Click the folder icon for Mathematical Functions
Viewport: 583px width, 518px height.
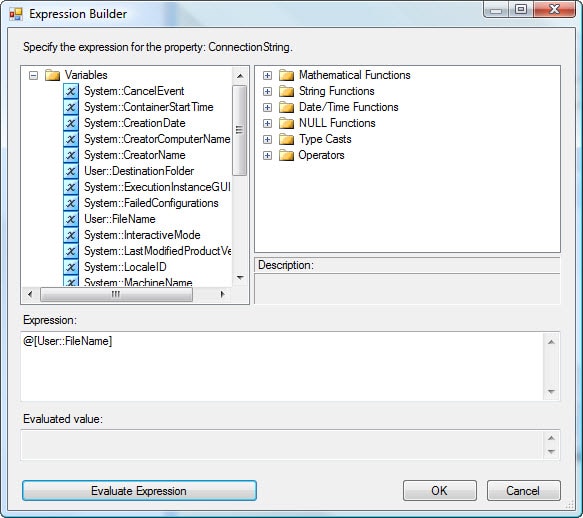[286, 75]
